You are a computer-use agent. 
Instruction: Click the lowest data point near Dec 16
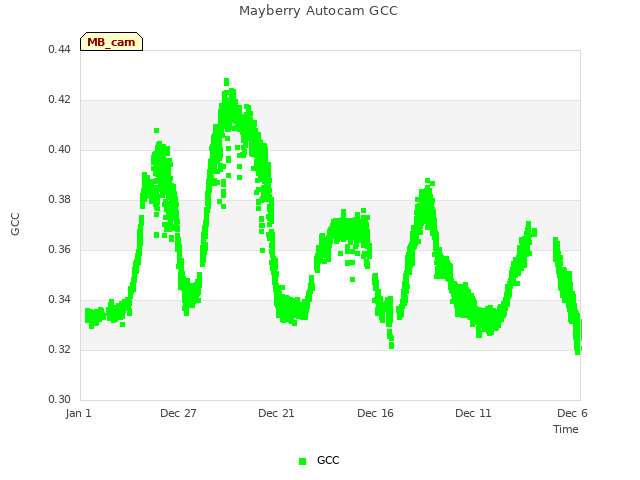pos(391,346)
